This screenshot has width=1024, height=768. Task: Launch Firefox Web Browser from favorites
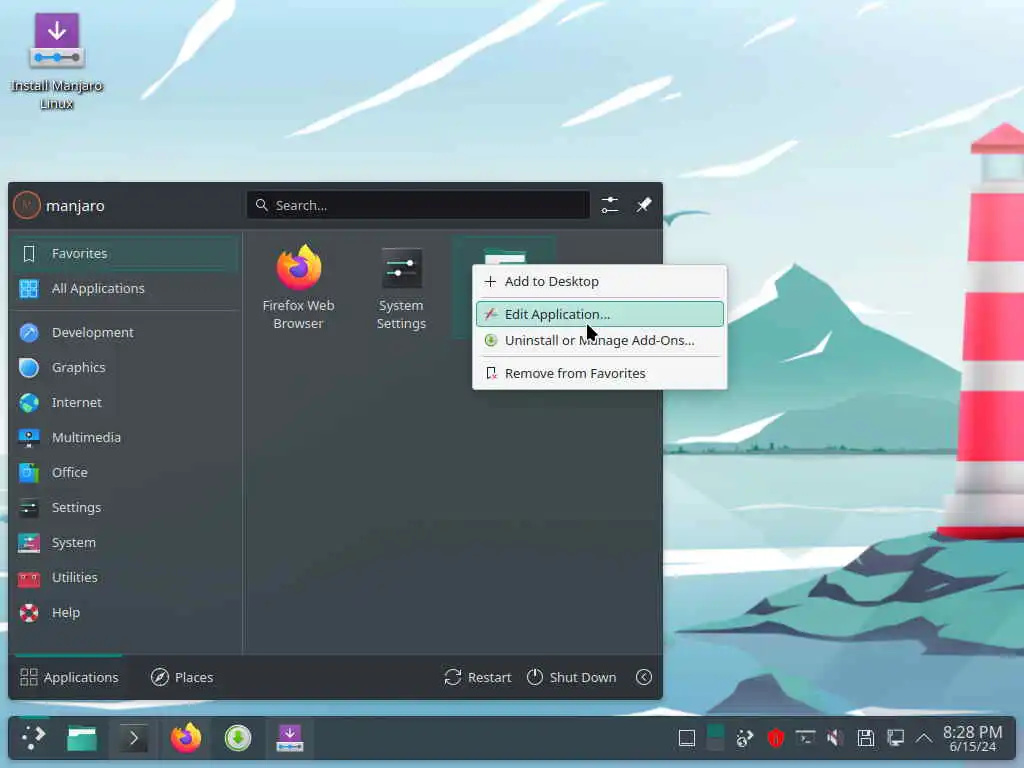click(x=298, y=287)
